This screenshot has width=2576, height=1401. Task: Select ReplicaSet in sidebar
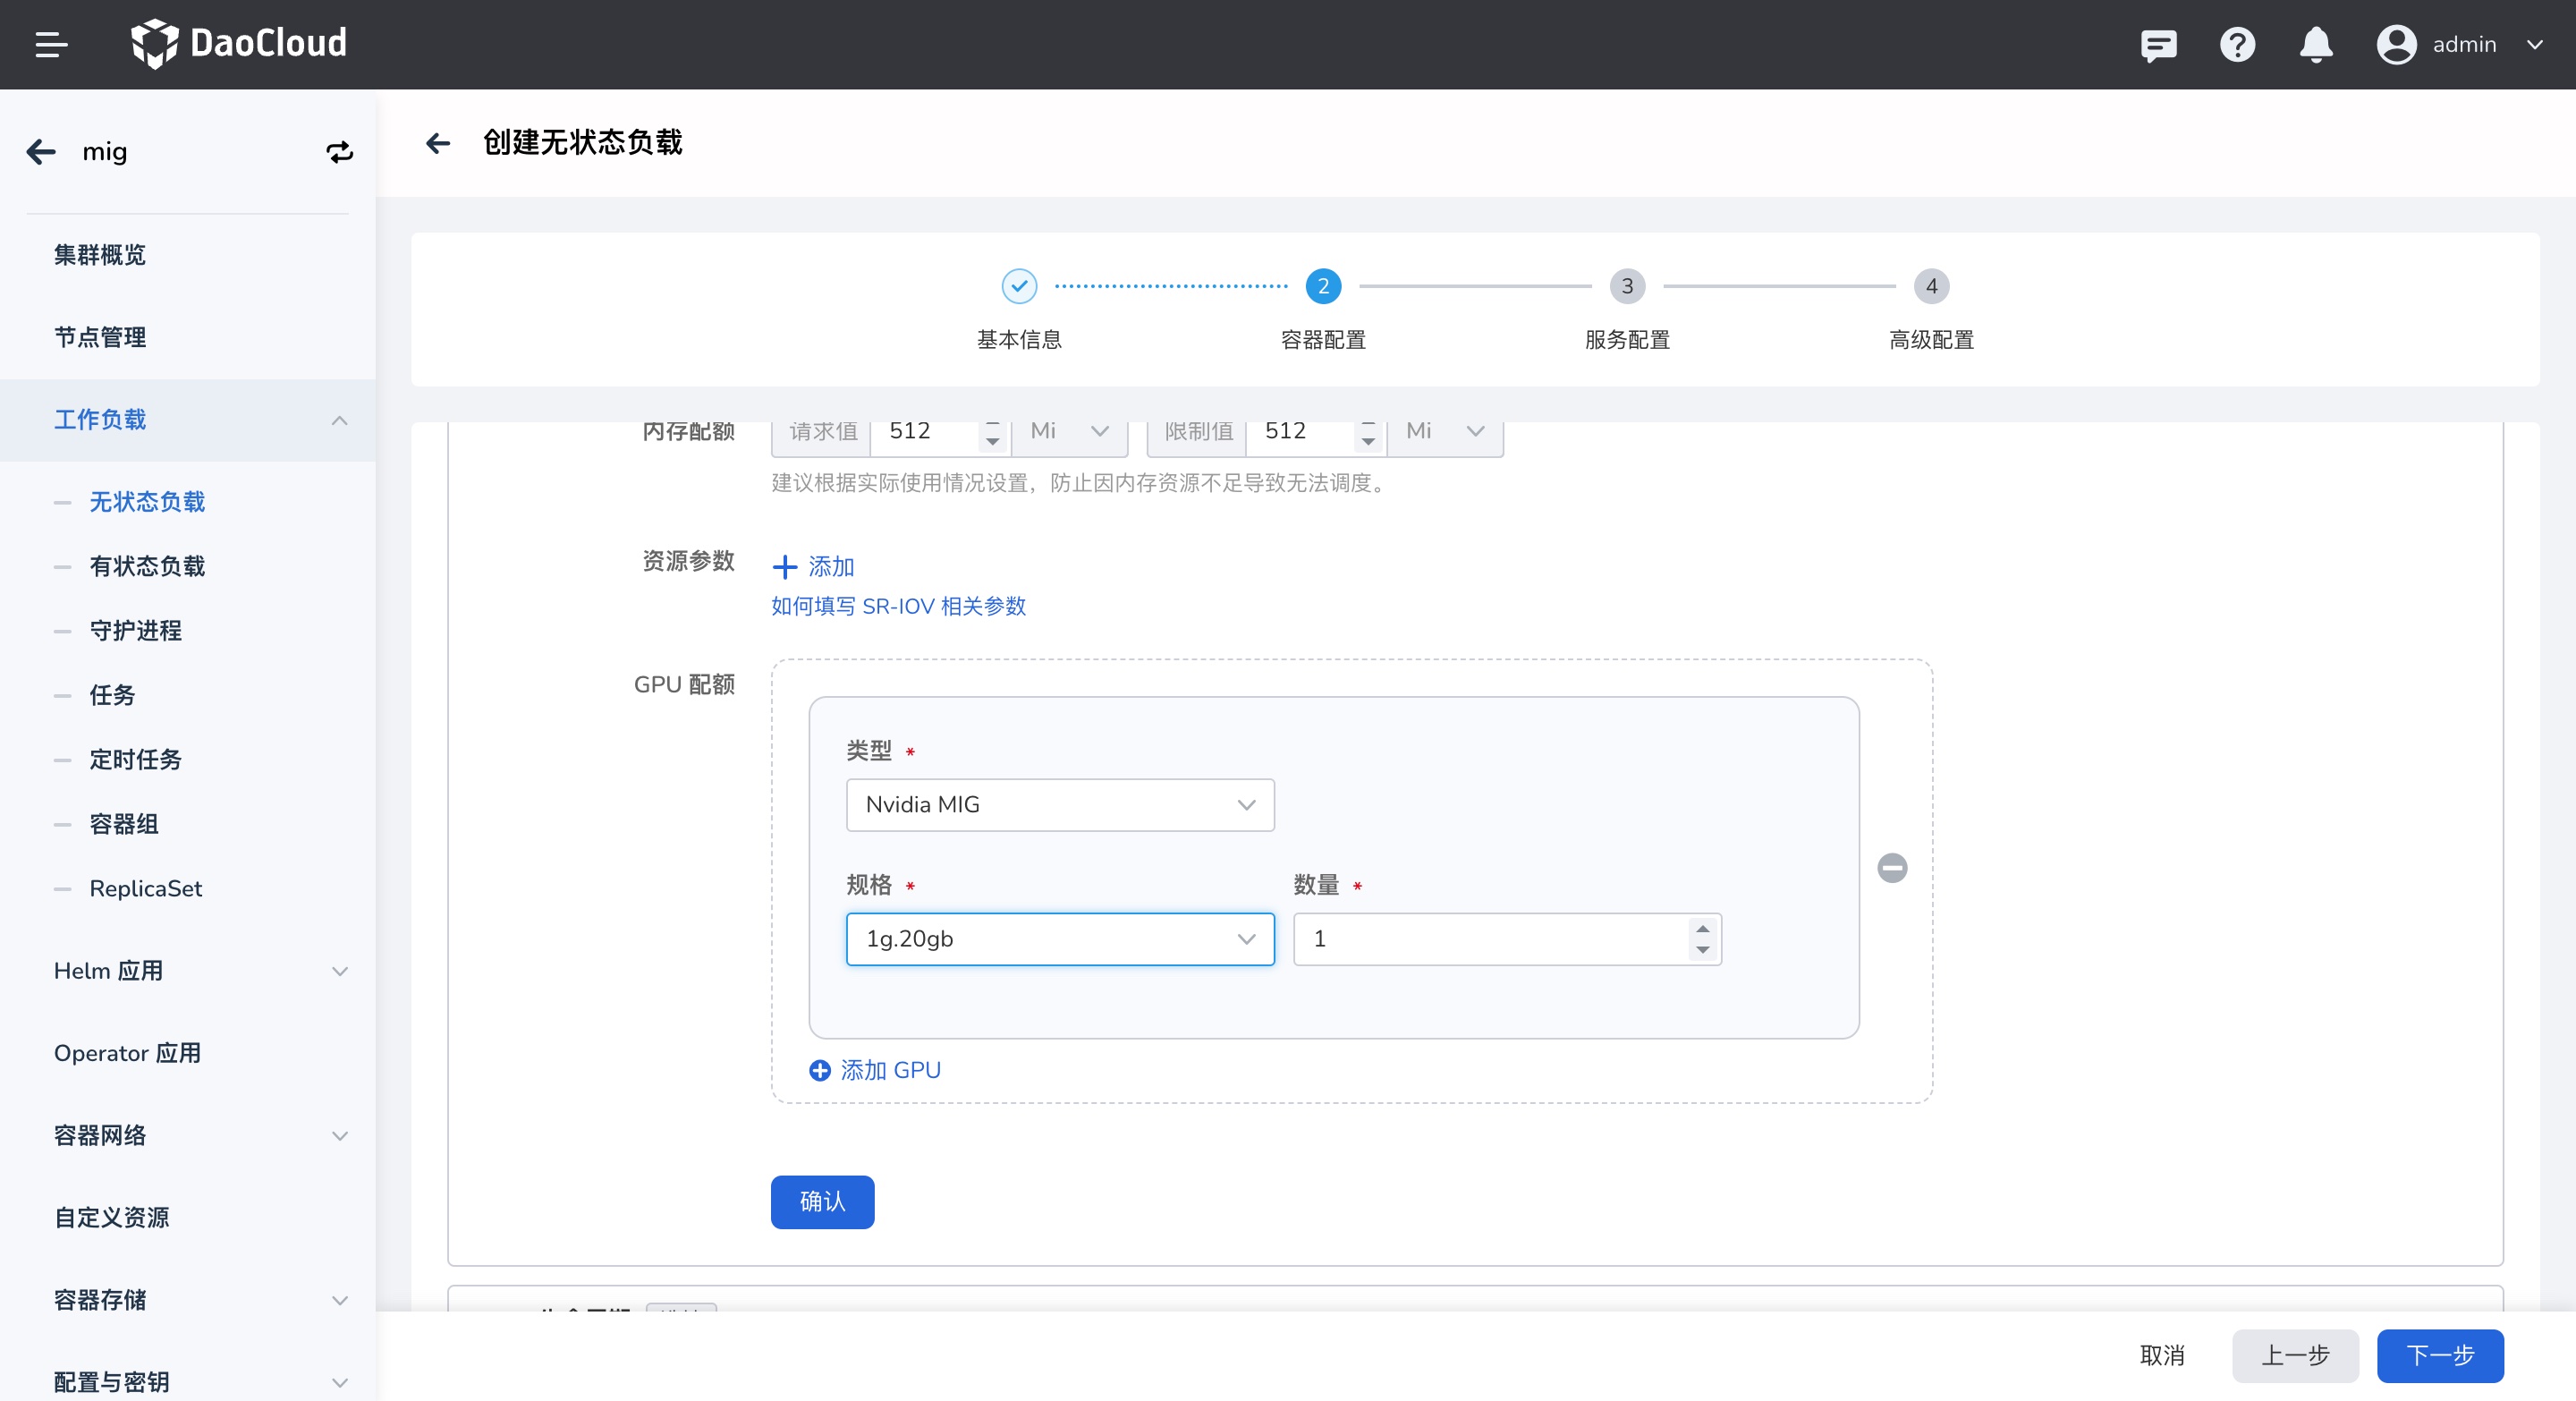(146, 889)
